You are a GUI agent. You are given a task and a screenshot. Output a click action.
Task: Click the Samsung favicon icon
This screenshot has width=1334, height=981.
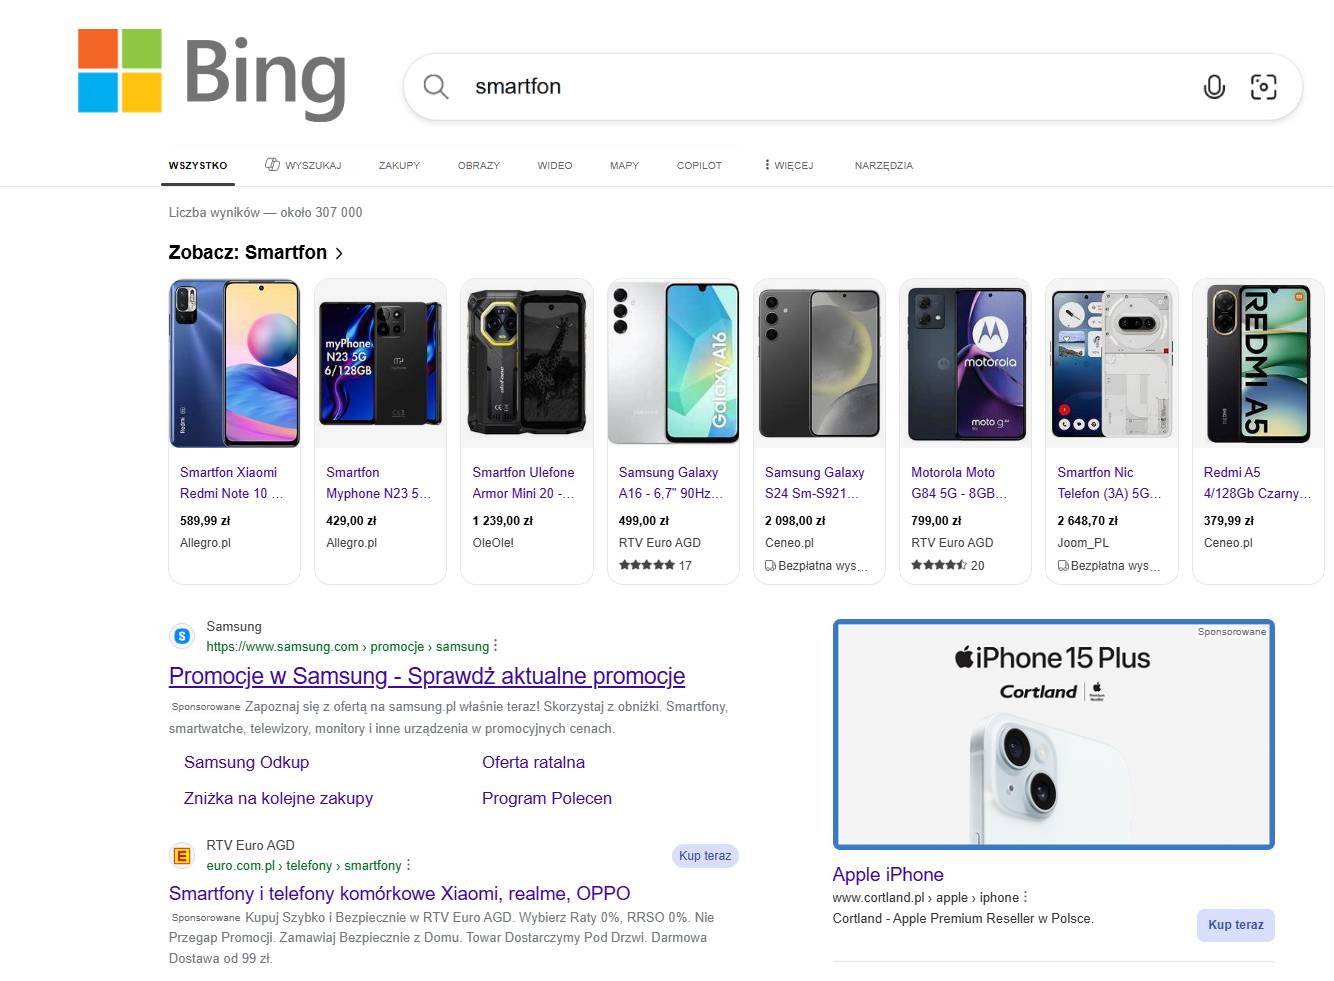pyautogui.click(x=182, y=636)
